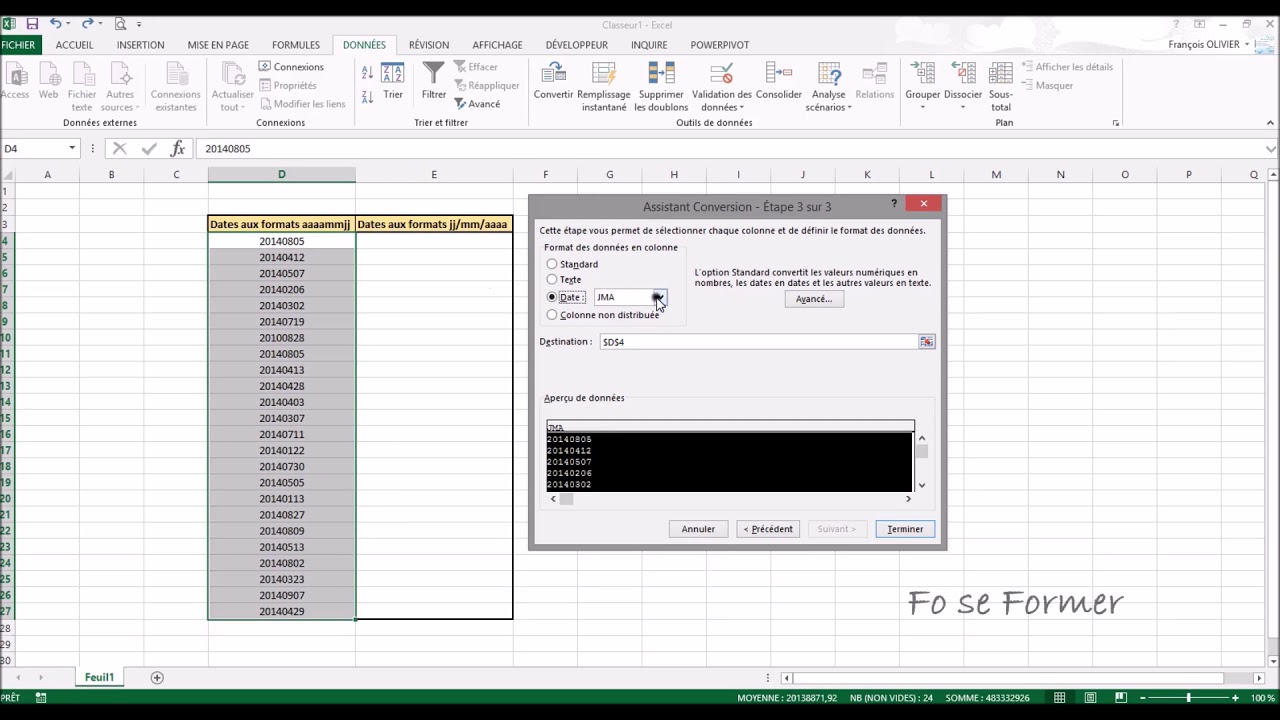
Task: Click the Sous-total button
Action: point(1001,87)
